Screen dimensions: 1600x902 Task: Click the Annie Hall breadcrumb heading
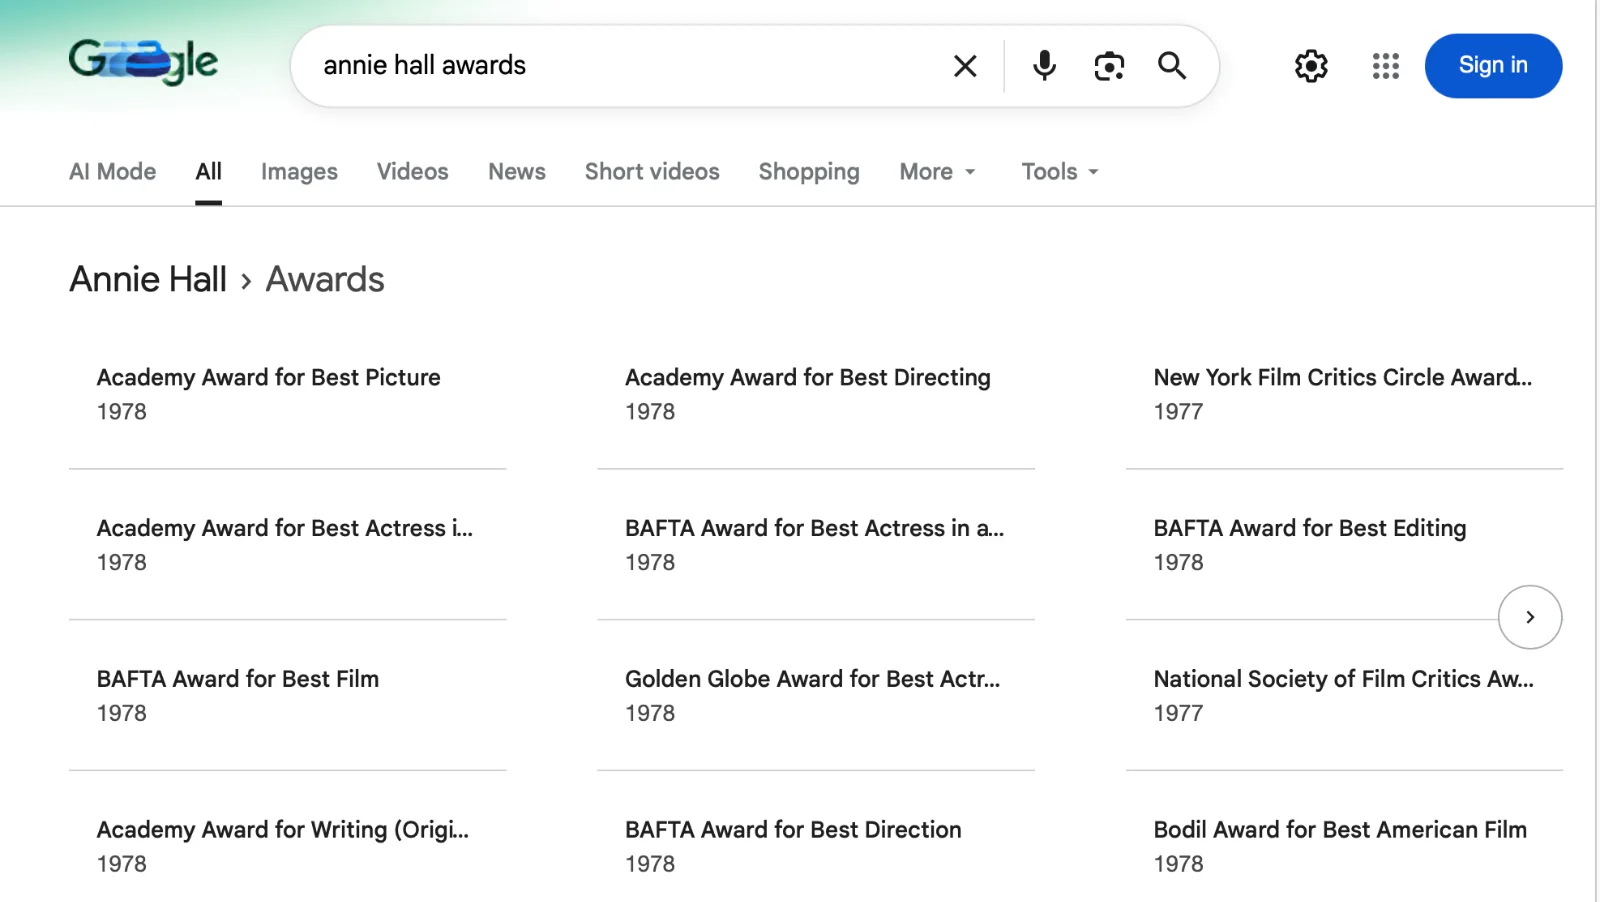pyautogui.click(x=148, y=279)
